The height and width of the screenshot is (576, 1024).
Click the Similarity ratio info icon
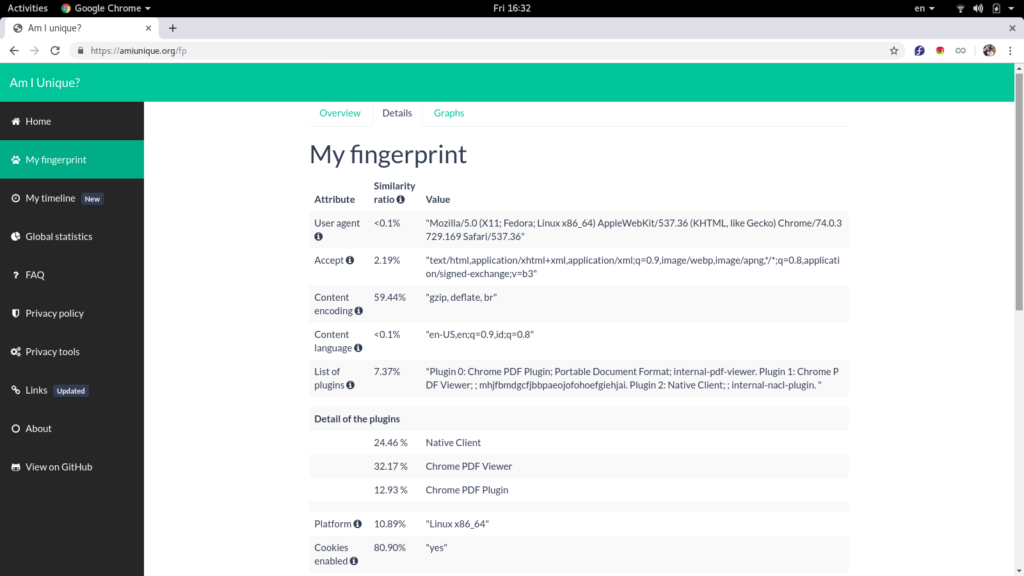pyautogui.click(x=401, y=200)
